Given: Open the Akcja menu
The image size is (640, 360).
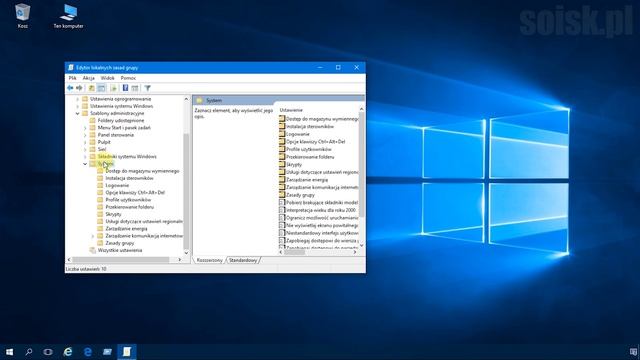Looking at the screenshot, I should (89, 78).
